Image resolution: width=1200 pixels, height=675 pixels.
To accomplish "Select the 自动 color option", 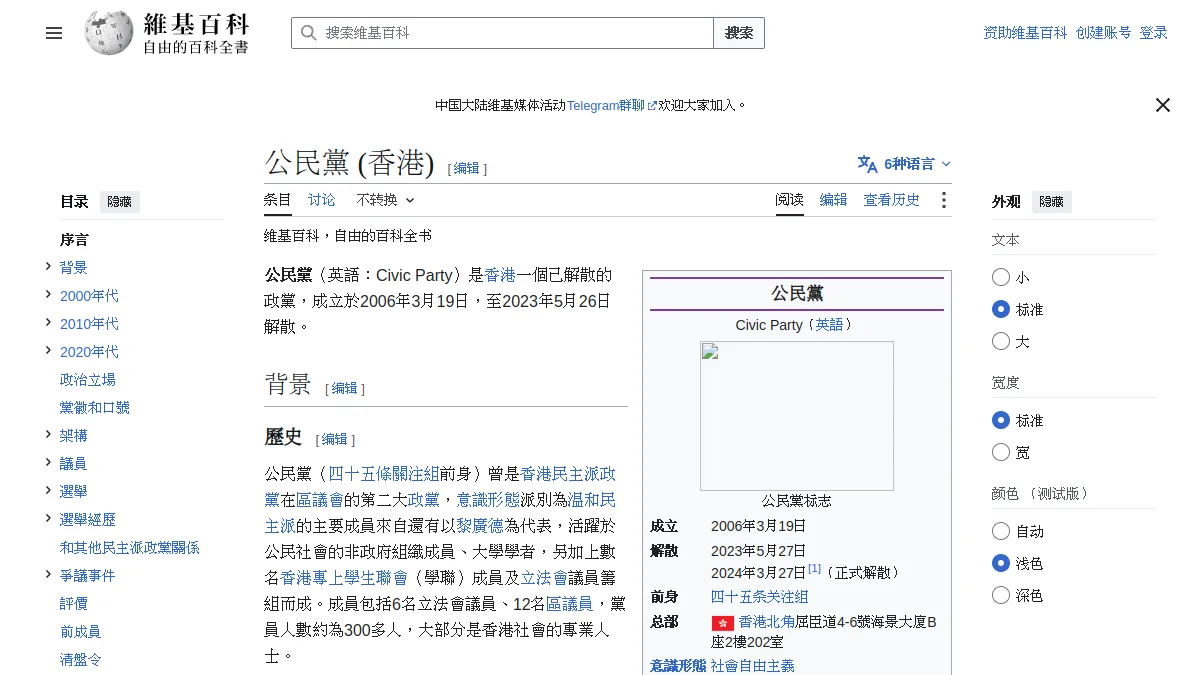I will [x=1001, y=531].
